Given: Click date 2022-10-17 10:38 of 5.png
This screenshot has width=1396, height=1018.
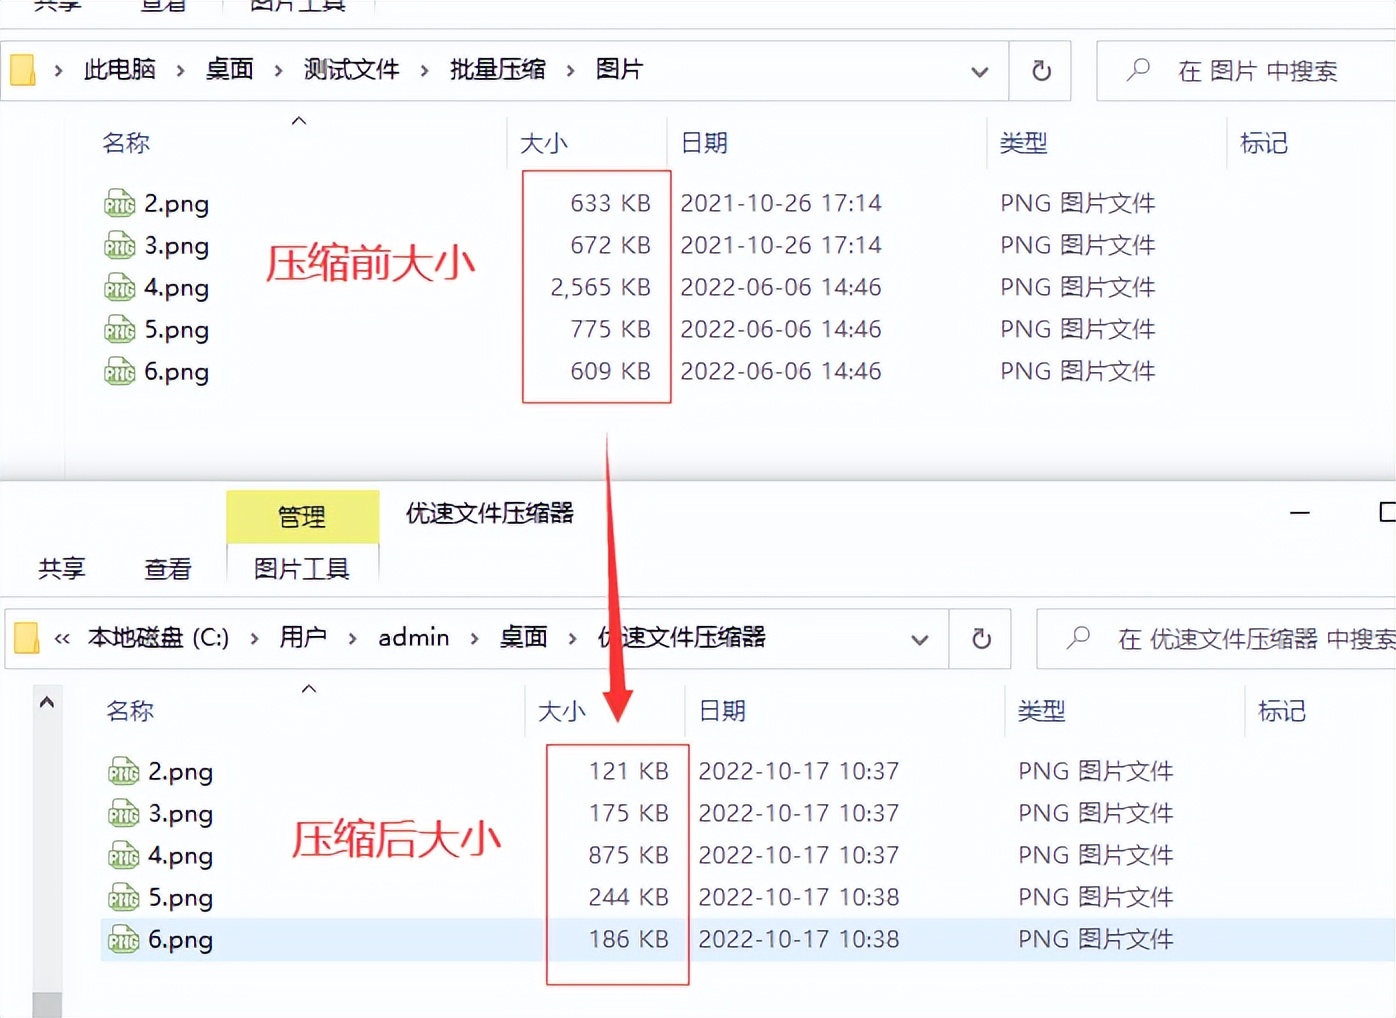Looking at the screenshot, I should pyautogui.click(x=799, y=898).
